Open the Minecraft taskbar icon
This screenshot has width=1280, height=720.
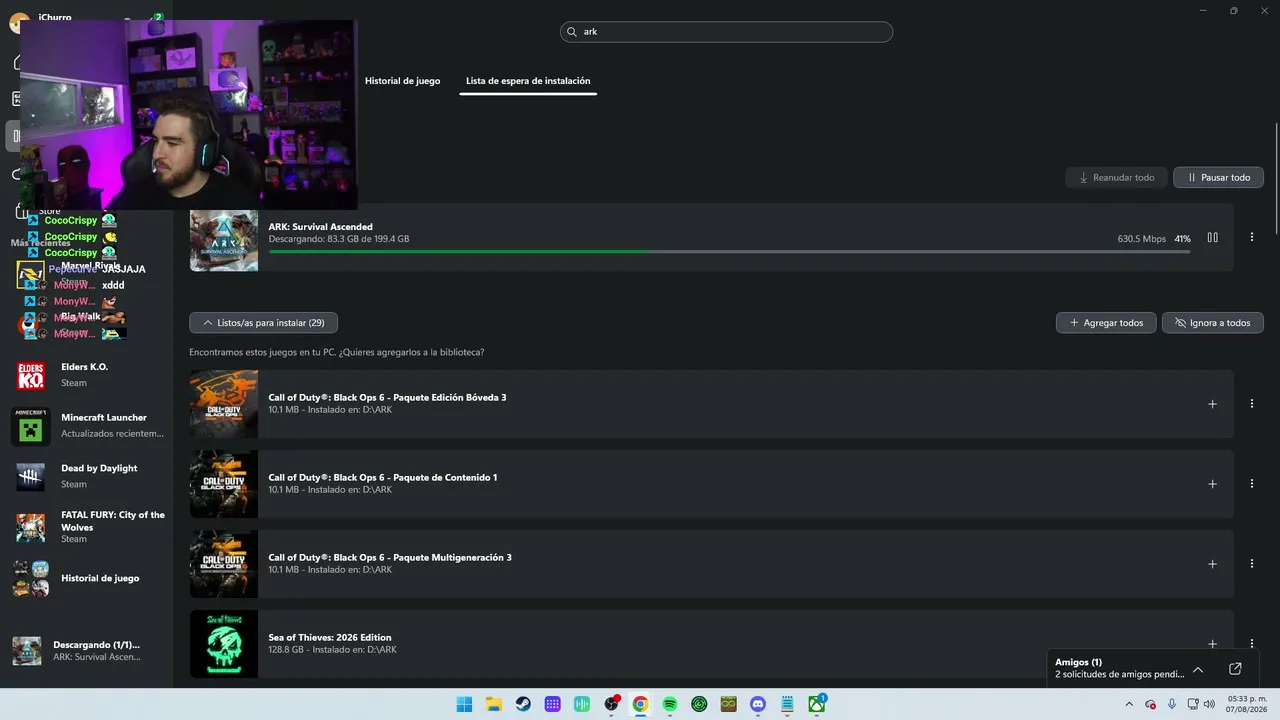[x=728, y=704]
